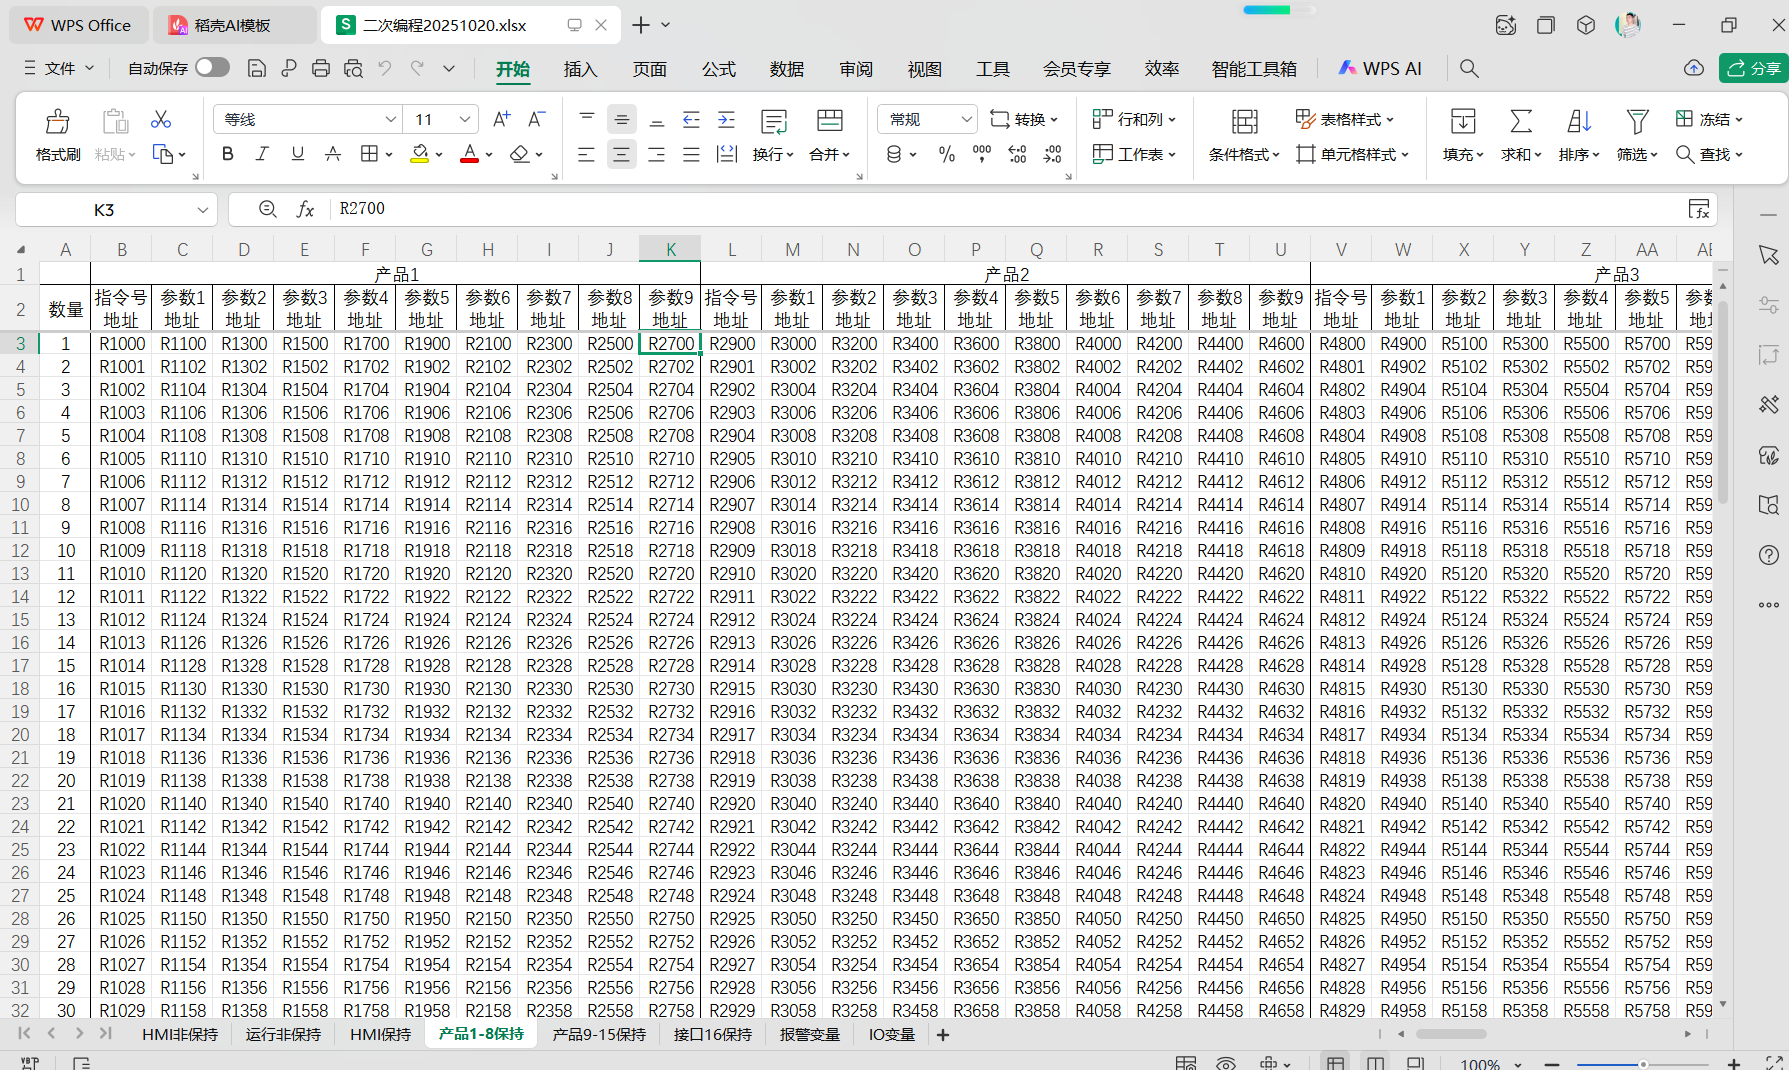Image resolution: width=1789 pixels, height=1070 pixels.
Task: Click the AutoSum (求和) sigma icon
Action: (1520, 122)
